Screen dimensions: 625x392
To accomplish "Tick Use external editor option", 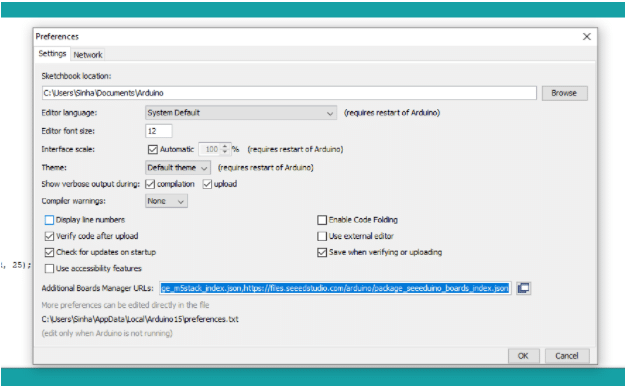I will point(322,236).
